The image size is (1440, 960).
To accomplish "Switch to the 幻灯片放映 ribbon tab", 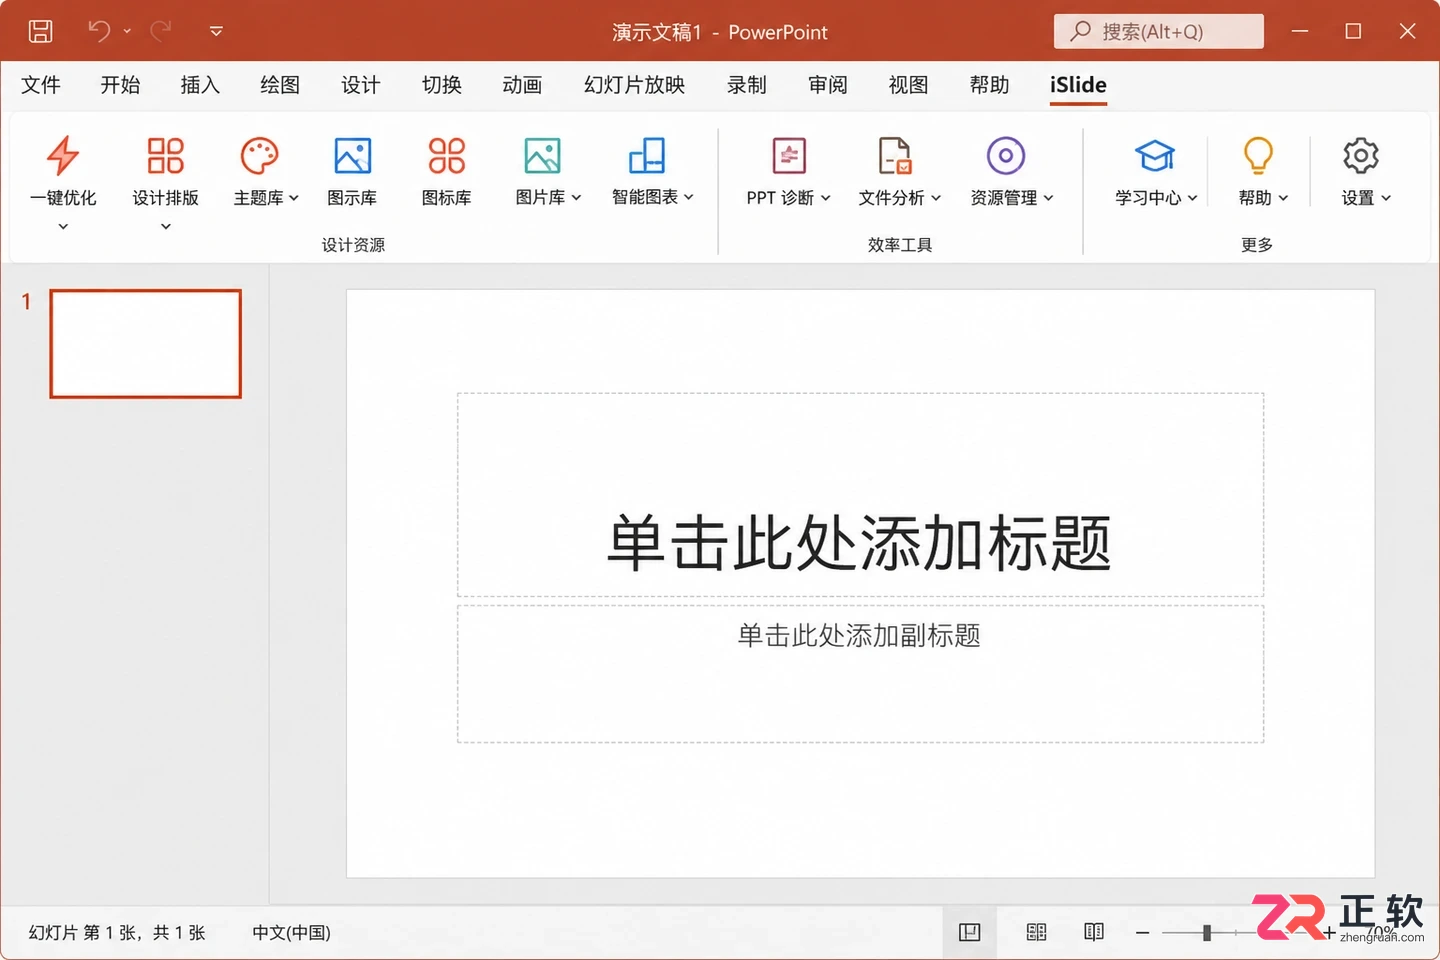I will [635, 85].
